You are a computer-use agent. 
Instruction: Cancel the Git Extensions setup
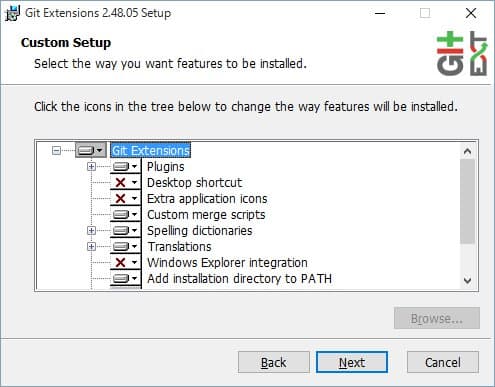pos(443,362)
